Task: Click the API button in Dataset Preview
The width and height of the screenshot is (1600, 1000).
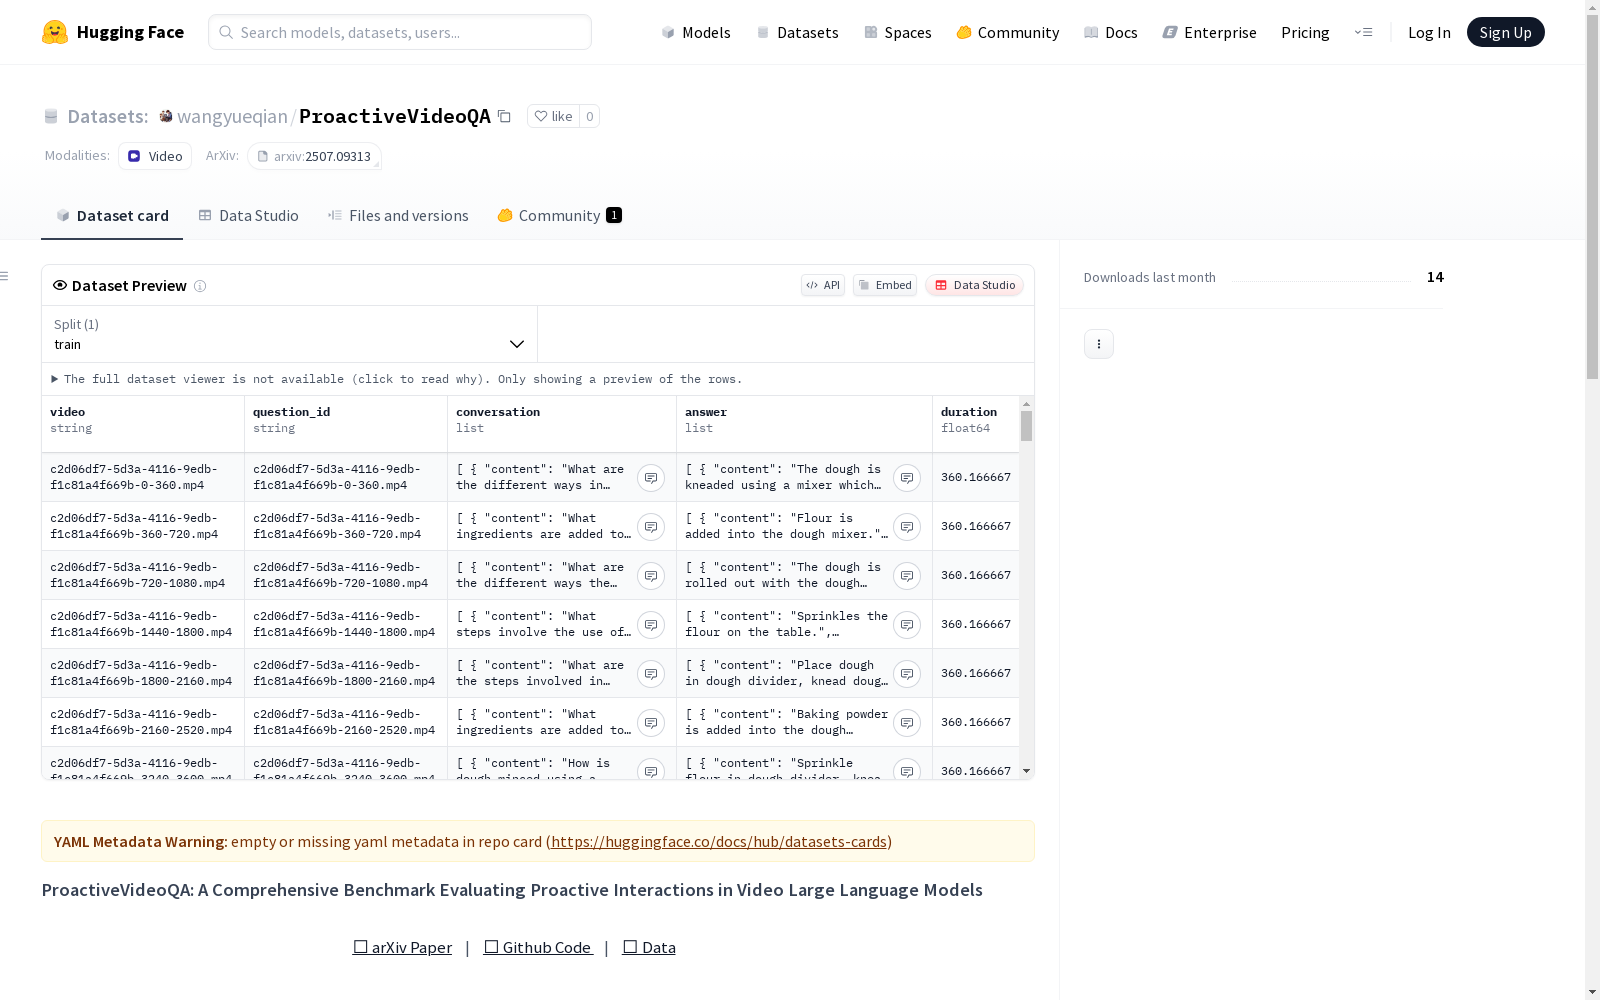Action: click(823, 285)
